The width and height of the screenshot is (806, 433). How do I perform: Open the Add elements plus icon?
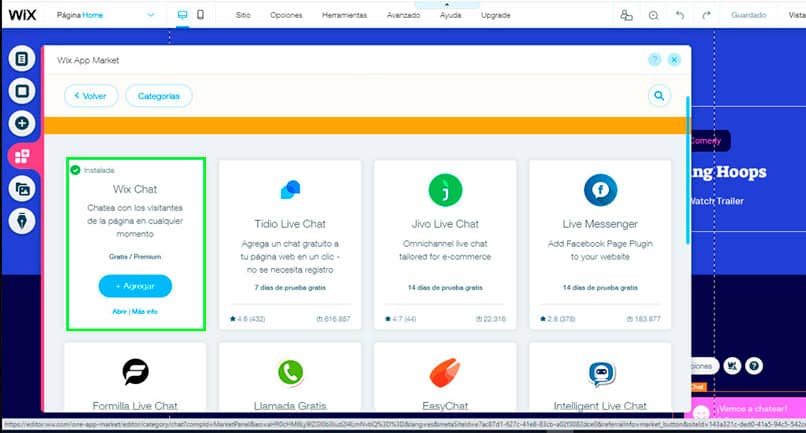[x=22, y=123]
